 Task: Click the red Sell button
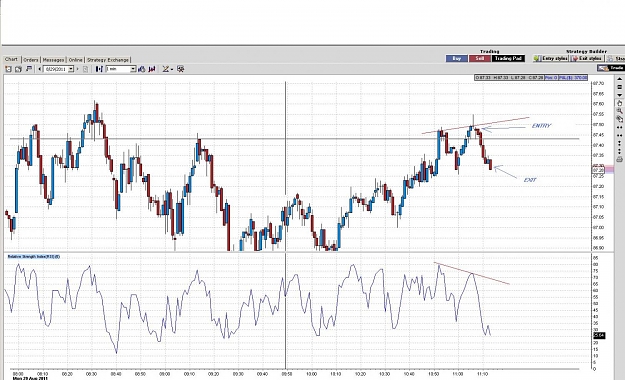click(480, 59)
